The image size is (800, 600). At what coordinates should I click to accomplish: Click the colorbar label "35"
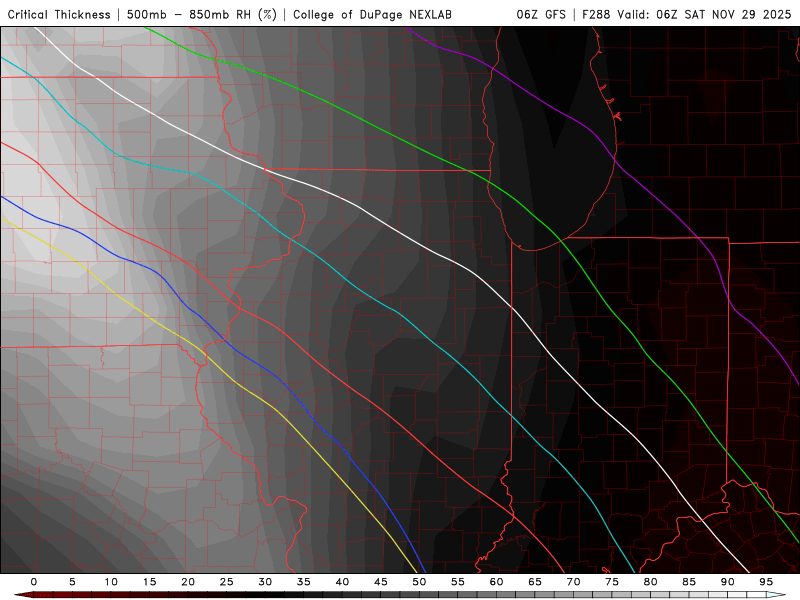click(304, 582)
